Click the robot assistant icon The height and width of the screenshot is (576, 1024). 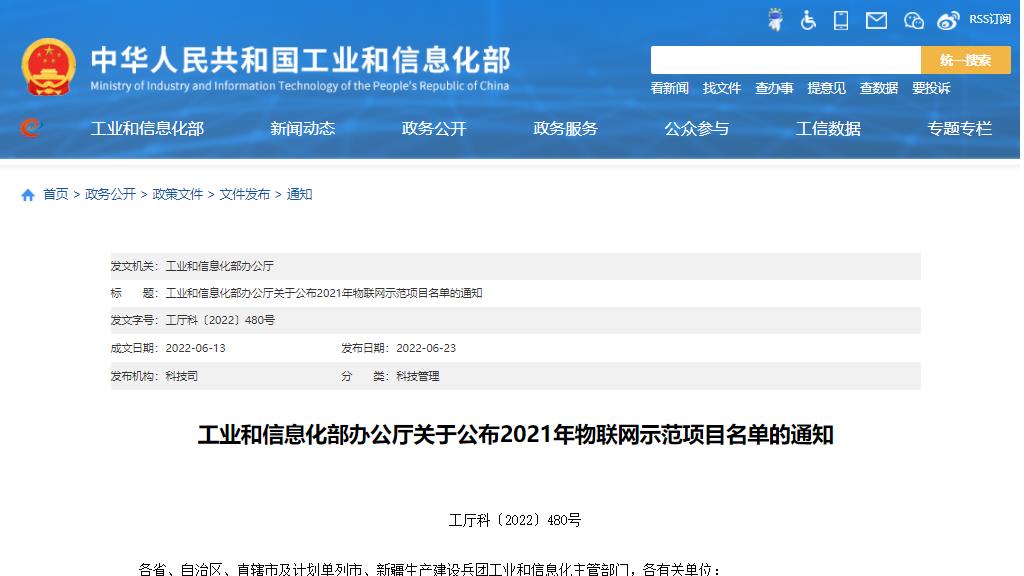(x=775, y=20)
